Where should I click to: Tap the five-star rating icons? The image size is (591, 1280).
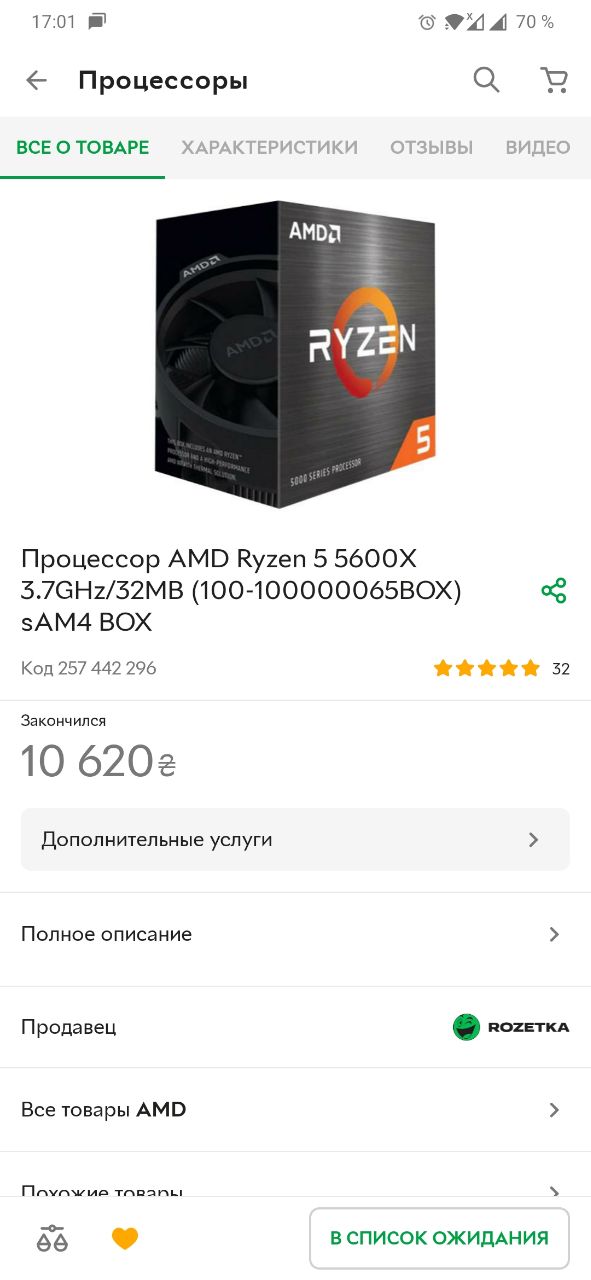pyautogui.click(x=486, y=668)
